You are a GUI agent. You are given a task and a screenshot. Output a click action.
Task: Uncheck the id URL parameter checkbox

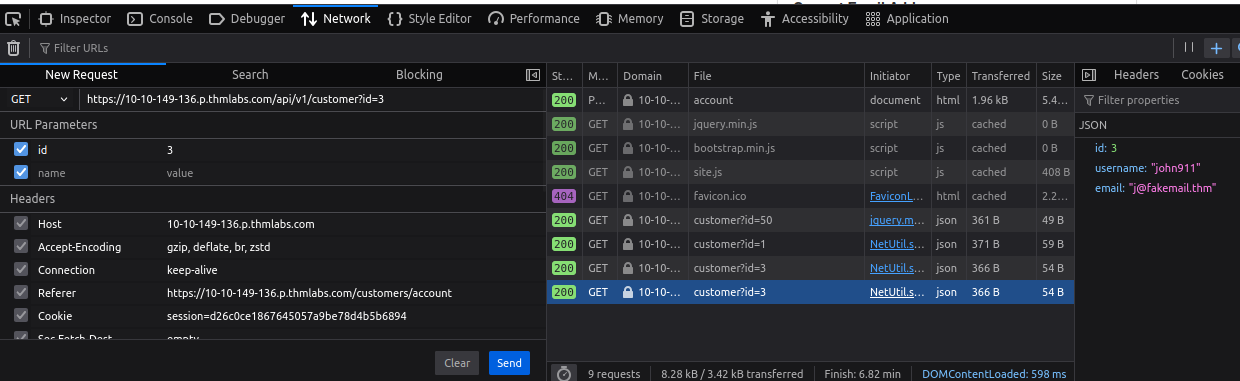pyautogui.click(x=21, y=149)
